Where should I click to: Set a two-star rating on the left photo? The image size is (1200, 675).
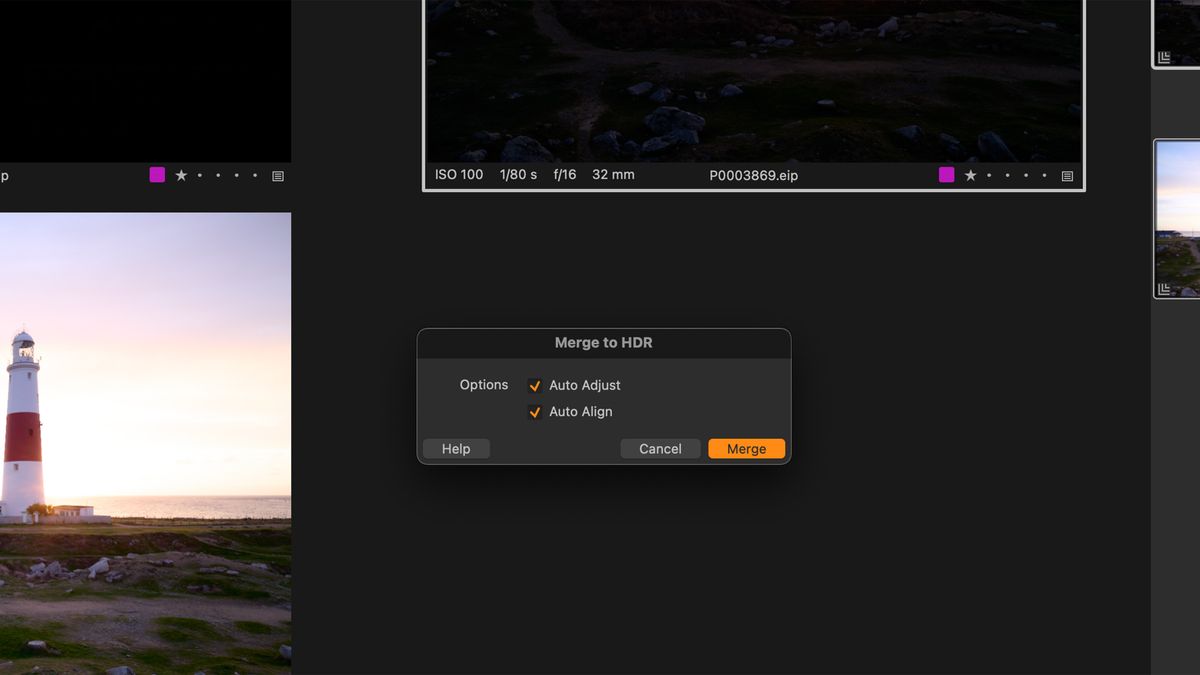point(199,174)
